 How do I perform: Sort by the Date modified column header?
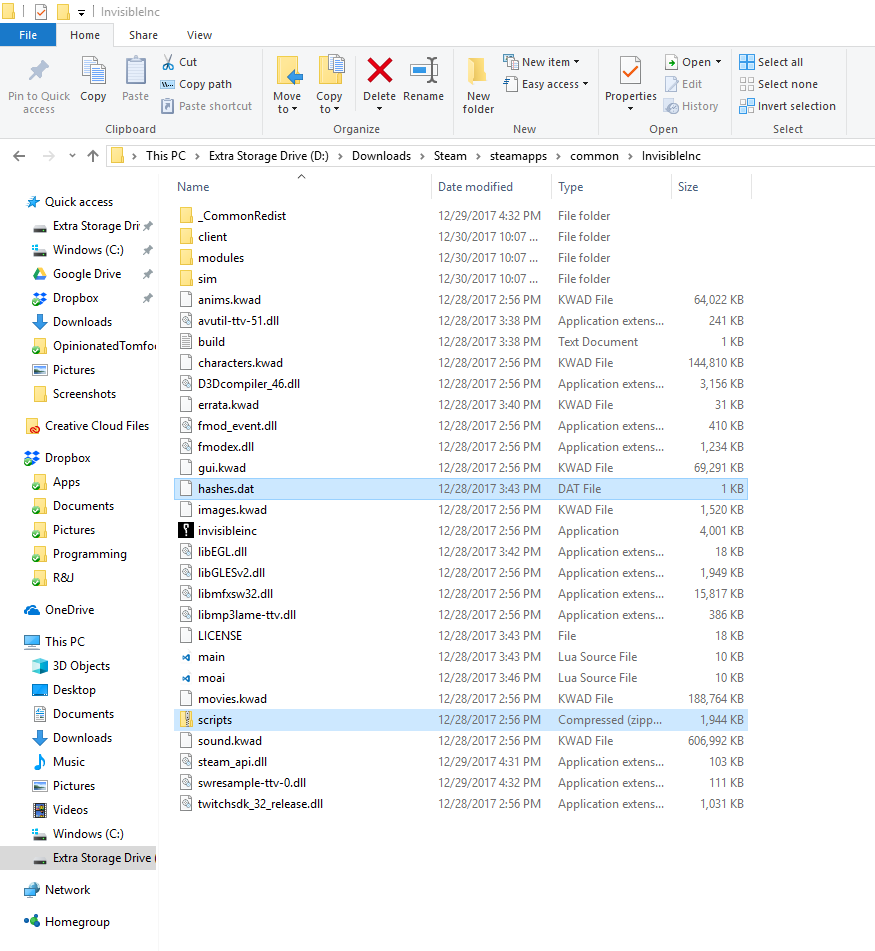475,187
